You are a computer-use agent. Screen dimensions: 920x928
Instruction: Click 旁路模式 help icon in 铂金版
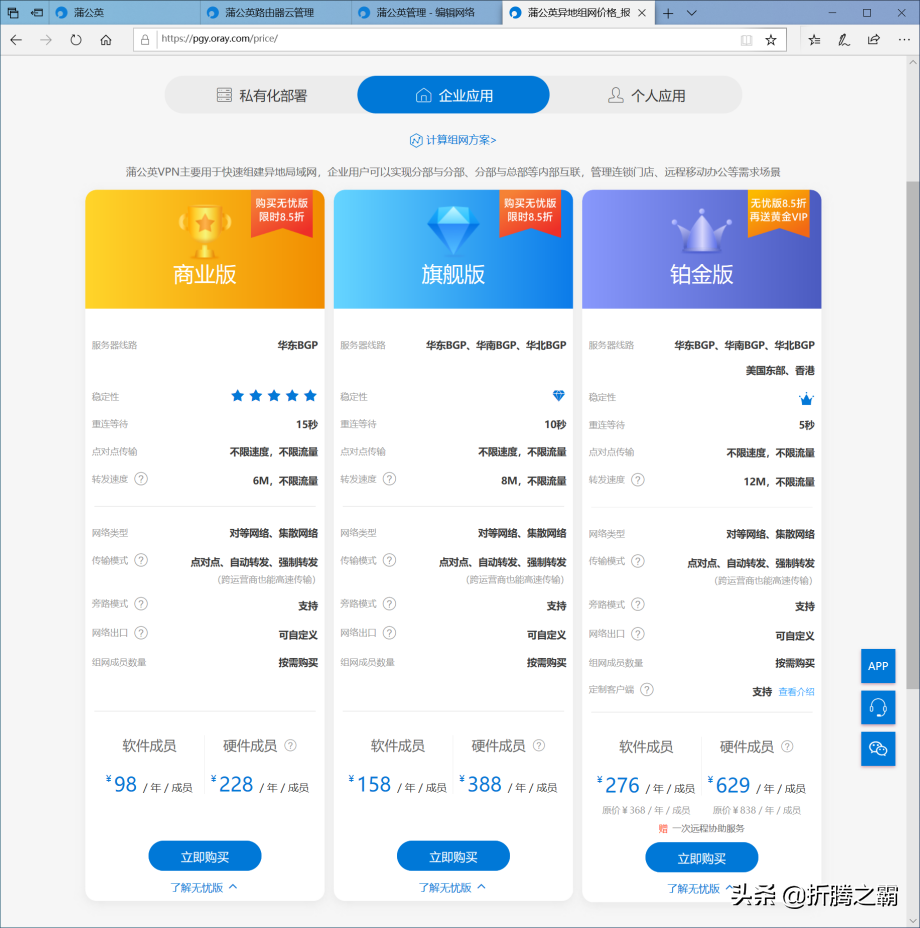638,604
